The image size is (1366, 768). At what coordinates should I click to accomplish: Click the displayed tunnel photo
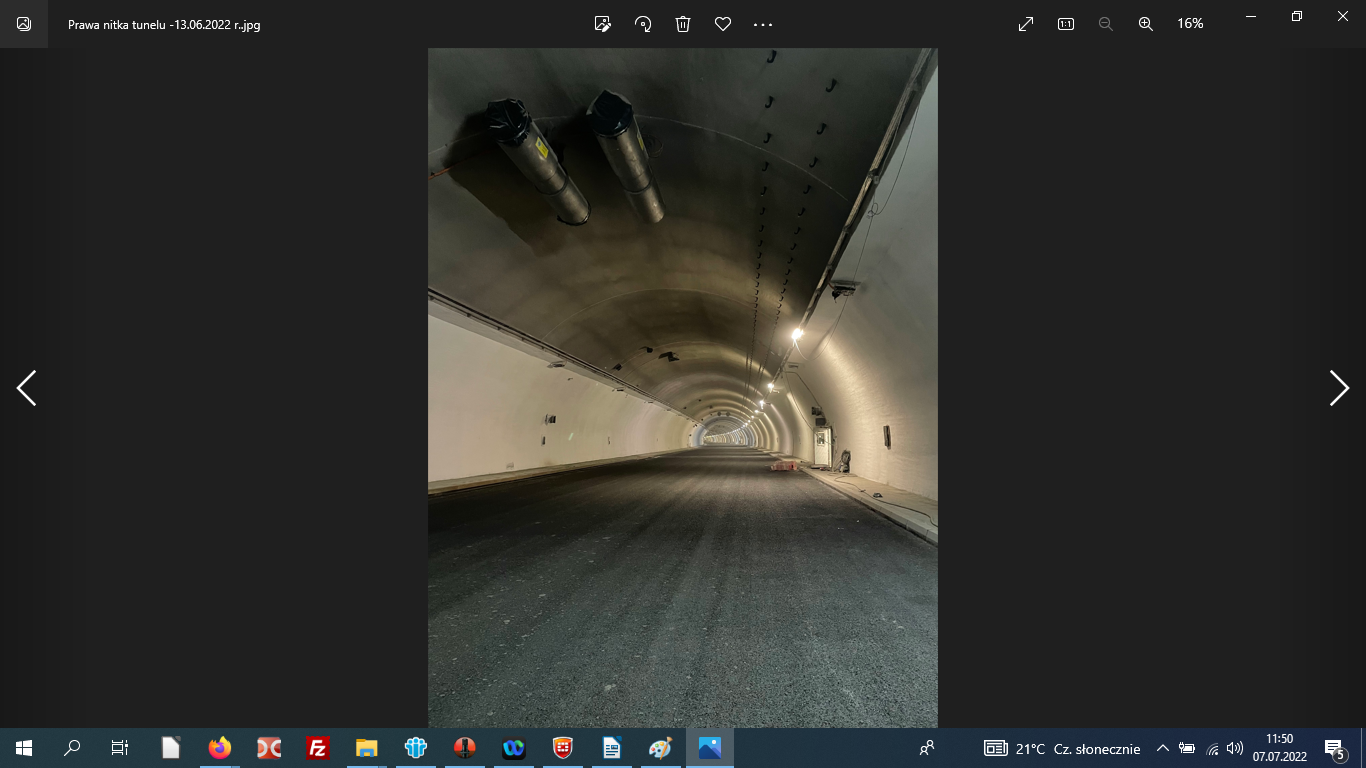pyautogui.click(x=683, y=388)
